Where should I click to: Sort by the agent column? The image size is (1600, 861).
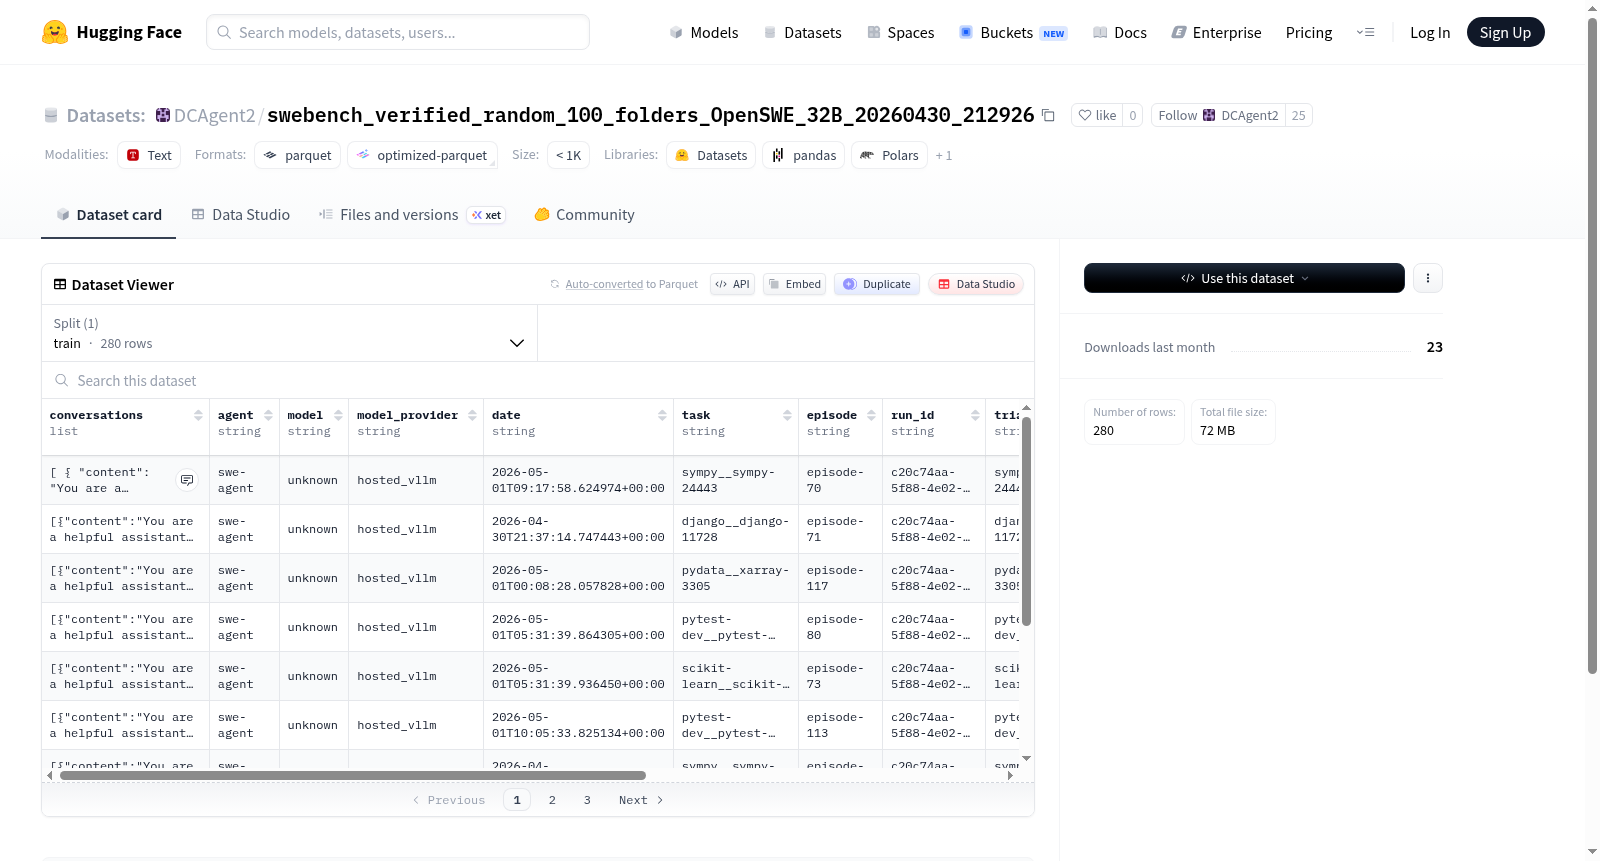(x=268, y=415)
